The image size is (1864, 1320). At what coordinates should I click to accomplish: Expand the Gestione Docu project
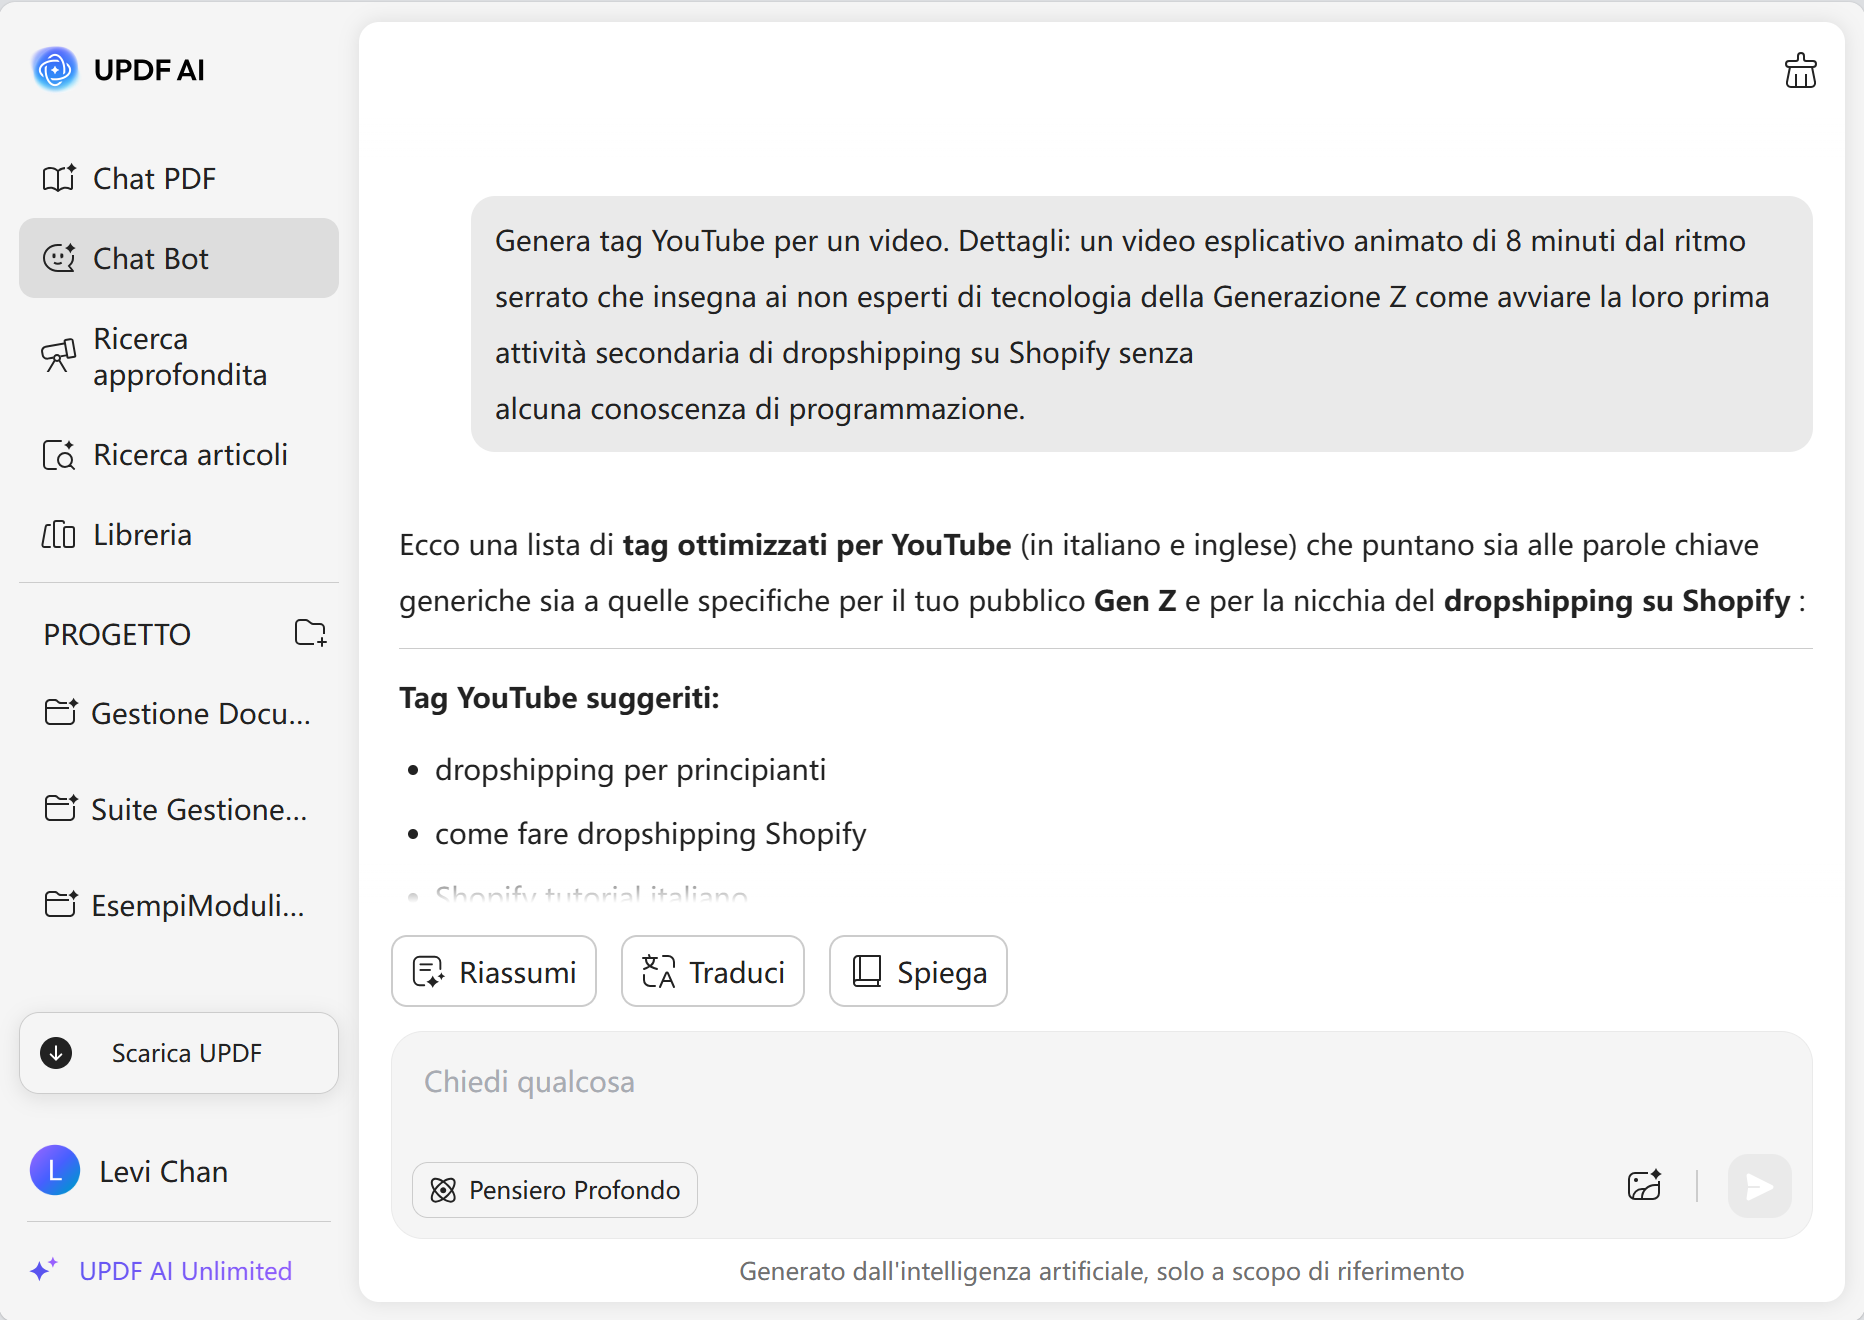coord(178,713)
